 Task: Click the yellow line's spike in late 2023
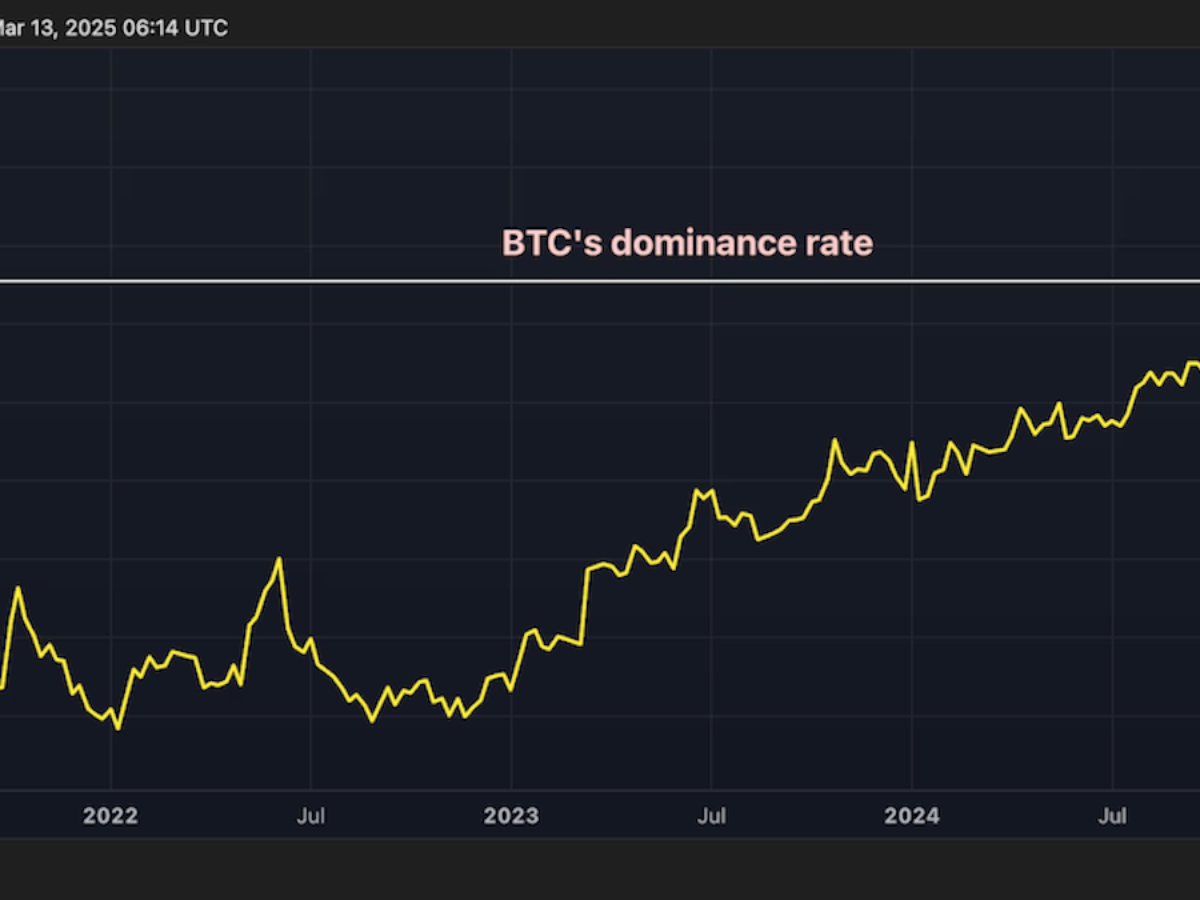pyautogui.click(x=832, y=440)
